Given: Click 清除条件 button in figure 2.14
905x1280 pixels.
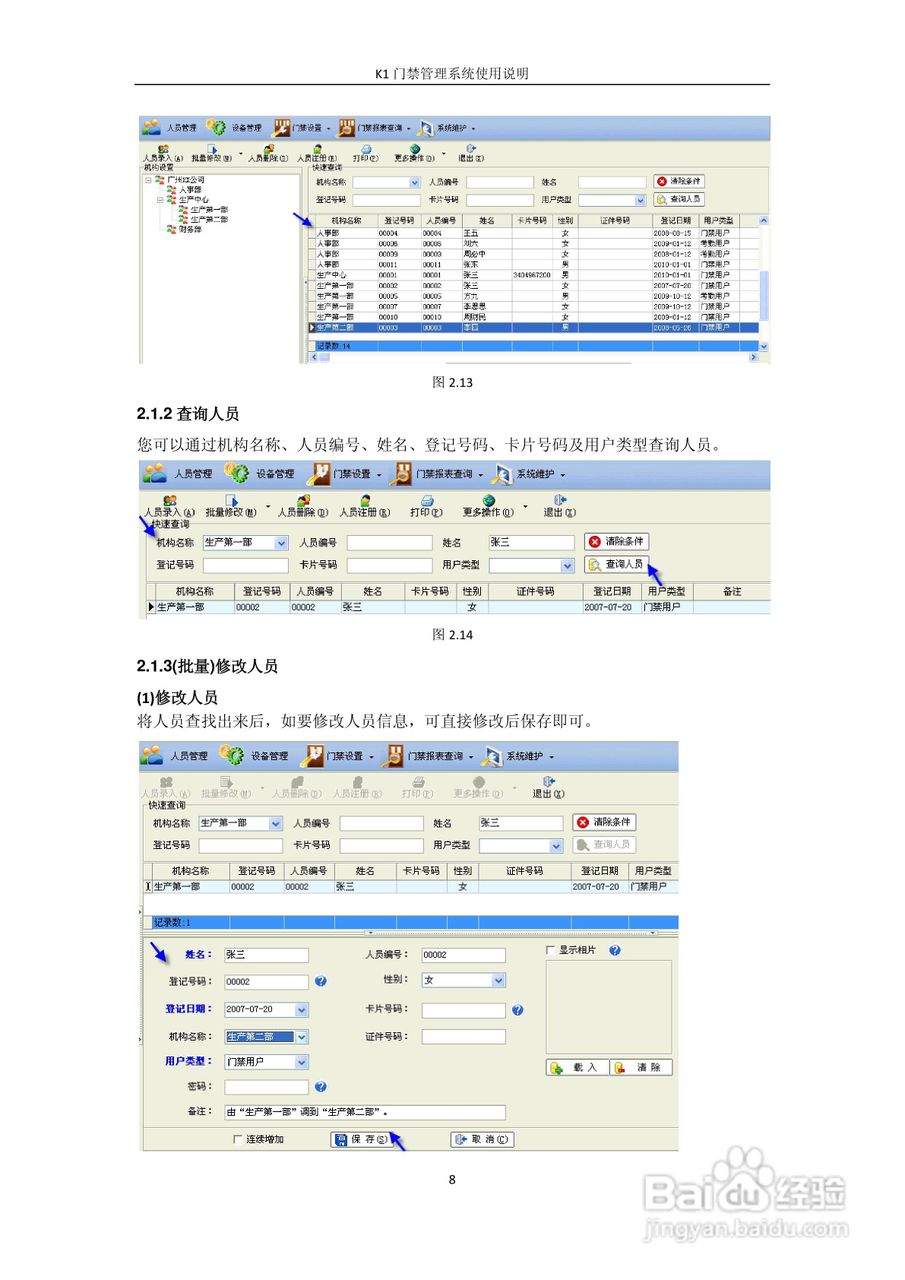Looking at the screenshot, I should pos(617,542).
